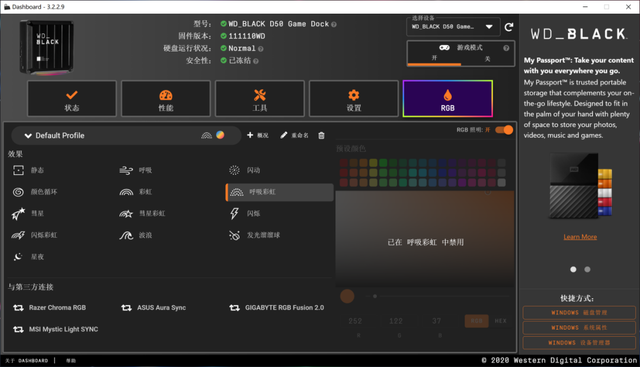Choose the 彗星 comet effect
Viewport: 640px width, 367px height.
point(28,214)
